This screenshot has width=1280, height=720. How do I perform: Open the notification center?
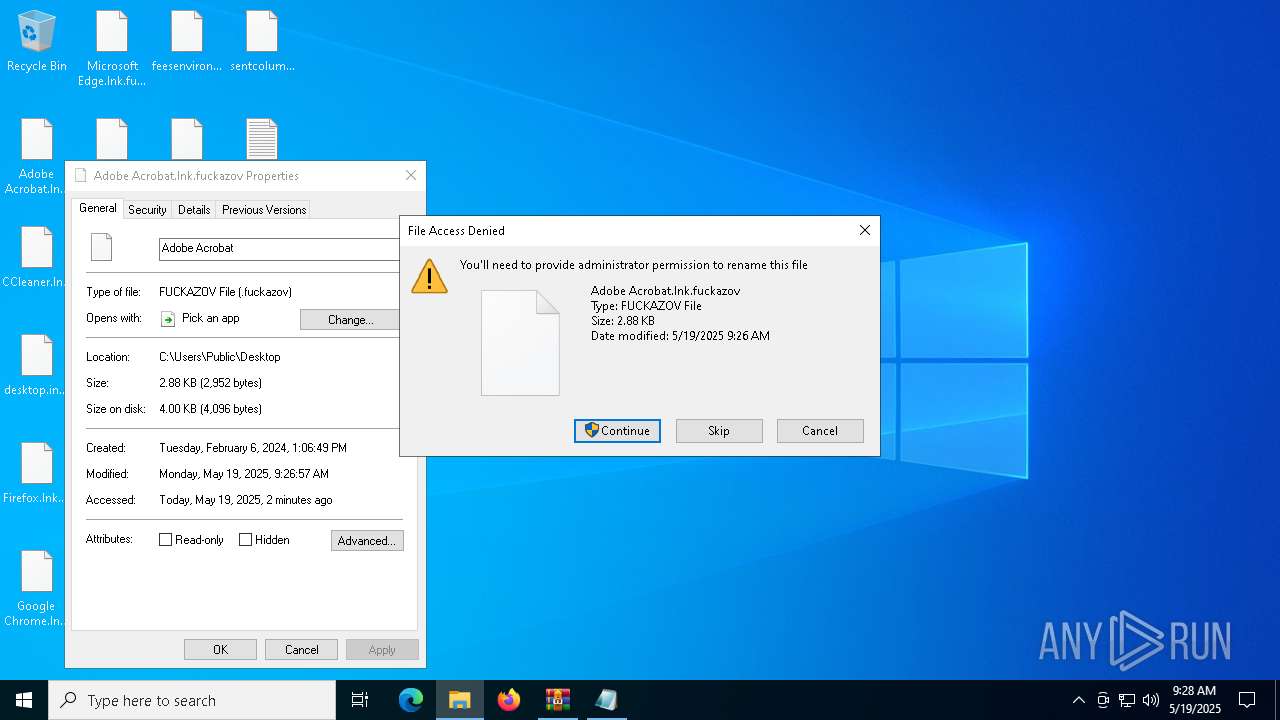point(1247,700)
